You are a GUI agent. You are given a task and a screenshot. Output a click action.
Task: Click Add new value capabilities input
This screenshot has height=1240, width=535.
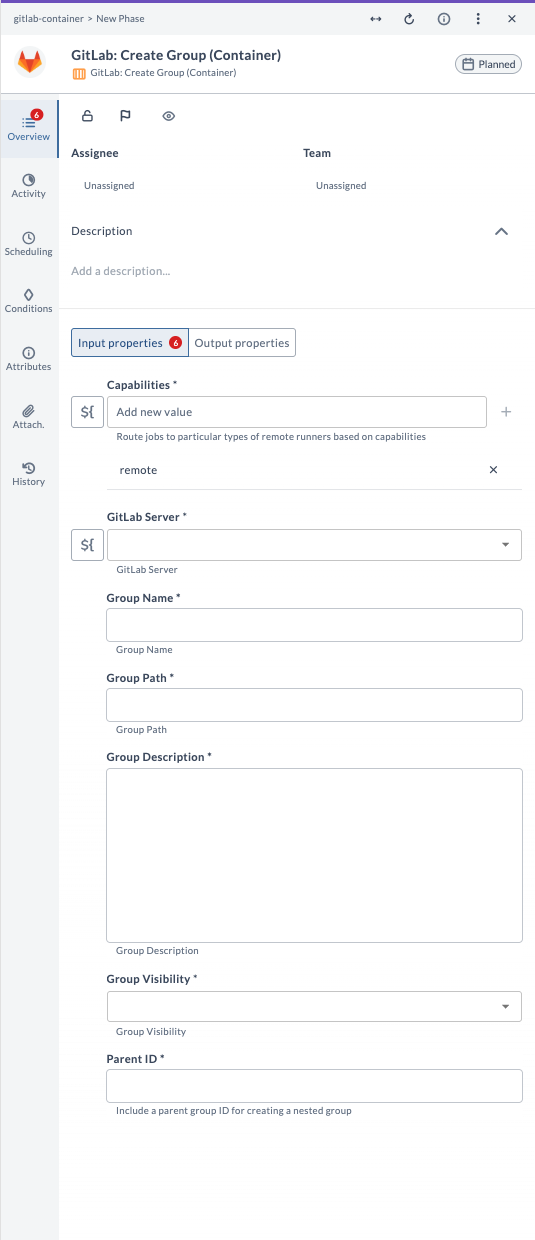297,412
